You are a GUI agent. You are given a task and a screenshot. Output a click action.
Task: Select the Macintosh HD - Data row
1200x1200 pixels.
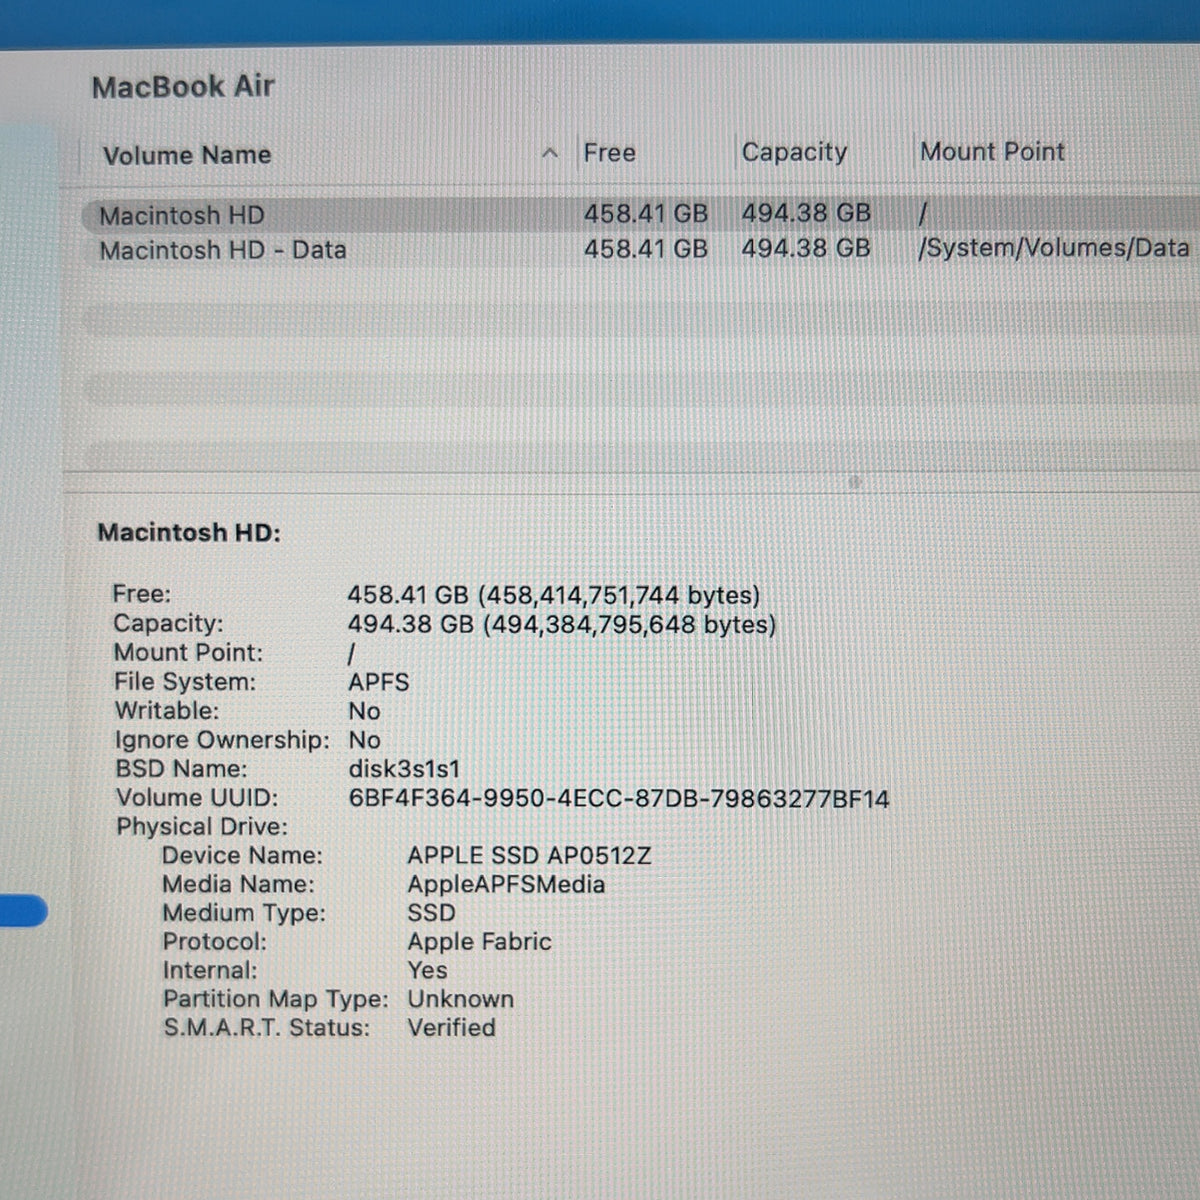[x=640, y=249]
